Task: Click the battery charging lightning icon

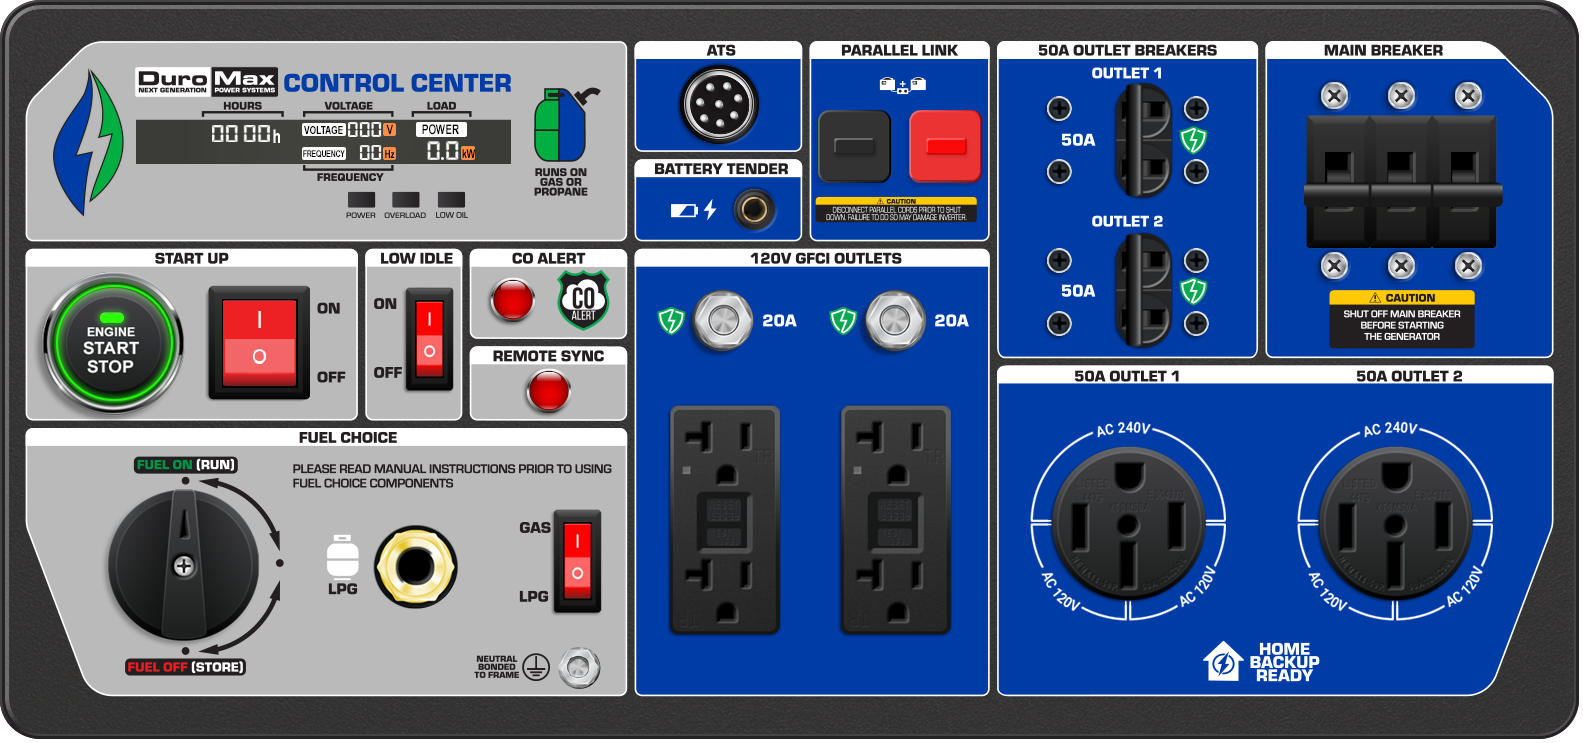Action: 710,210
